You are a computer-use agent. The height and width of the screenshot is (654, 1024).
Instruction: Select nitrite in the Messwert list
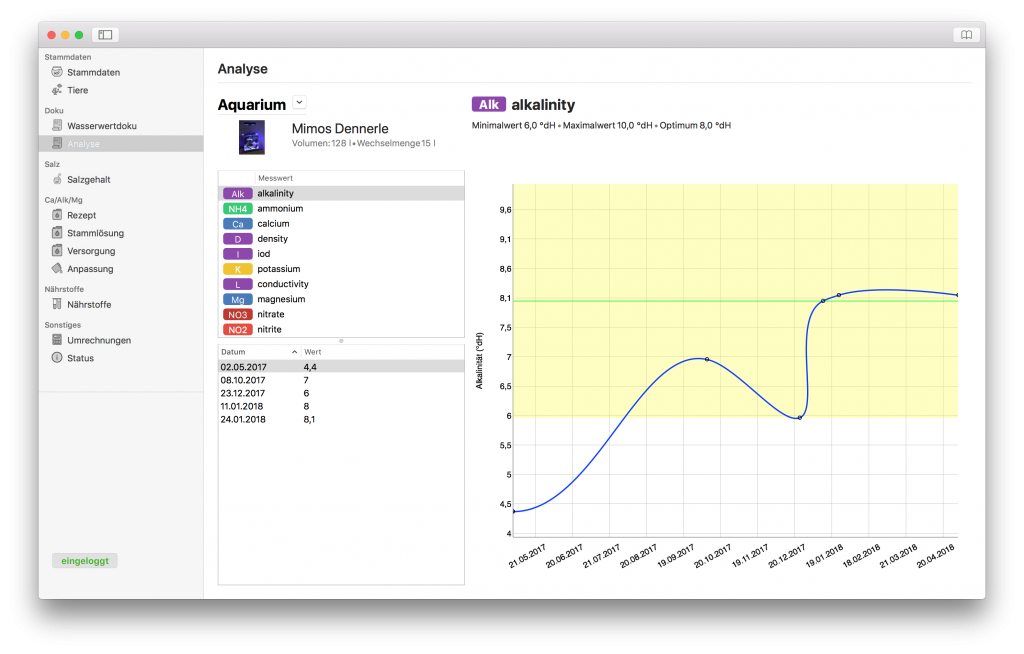click(341, 329)
